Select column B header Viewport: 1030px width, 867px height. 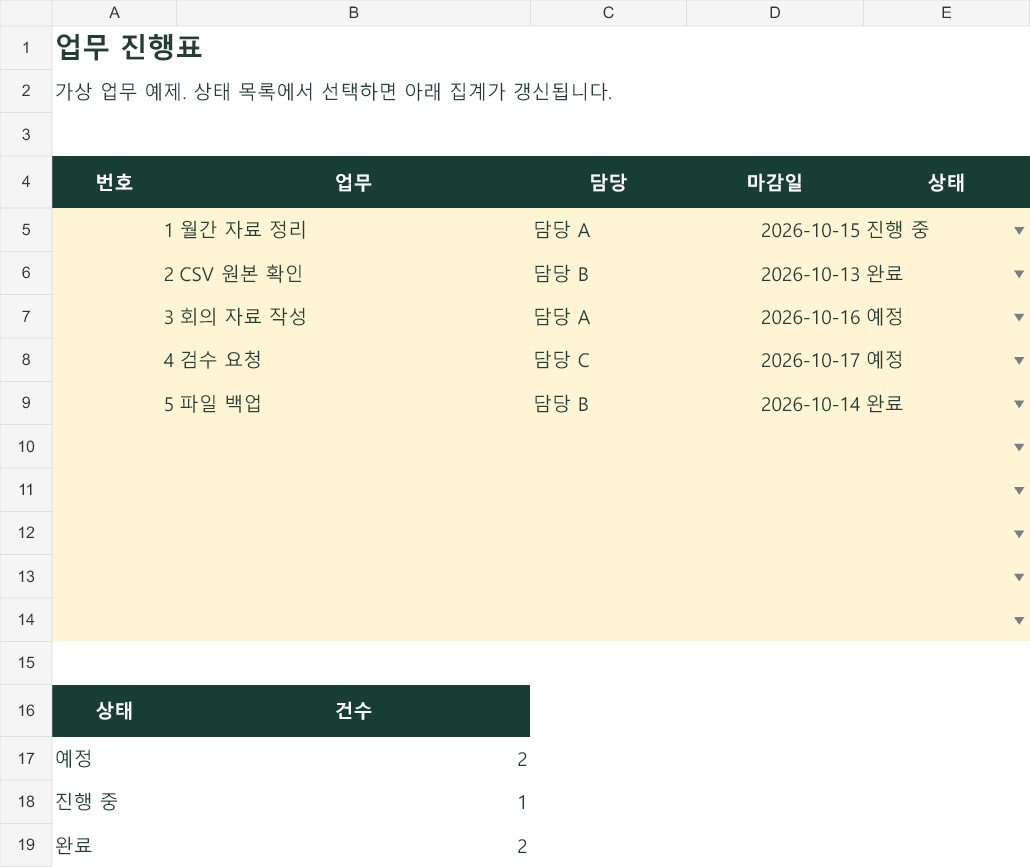pyautogui.click(x=353, y=12)
